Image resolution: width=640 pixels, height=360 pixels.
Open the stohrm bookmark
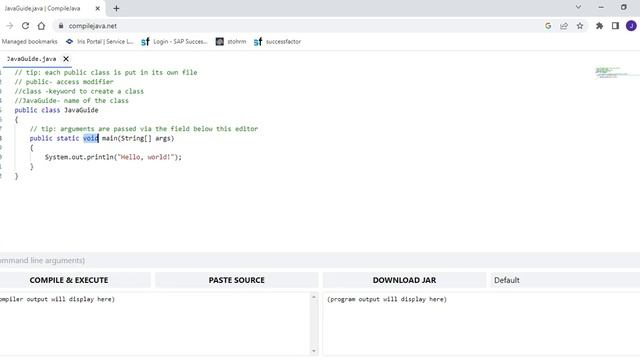pos(231,42)
